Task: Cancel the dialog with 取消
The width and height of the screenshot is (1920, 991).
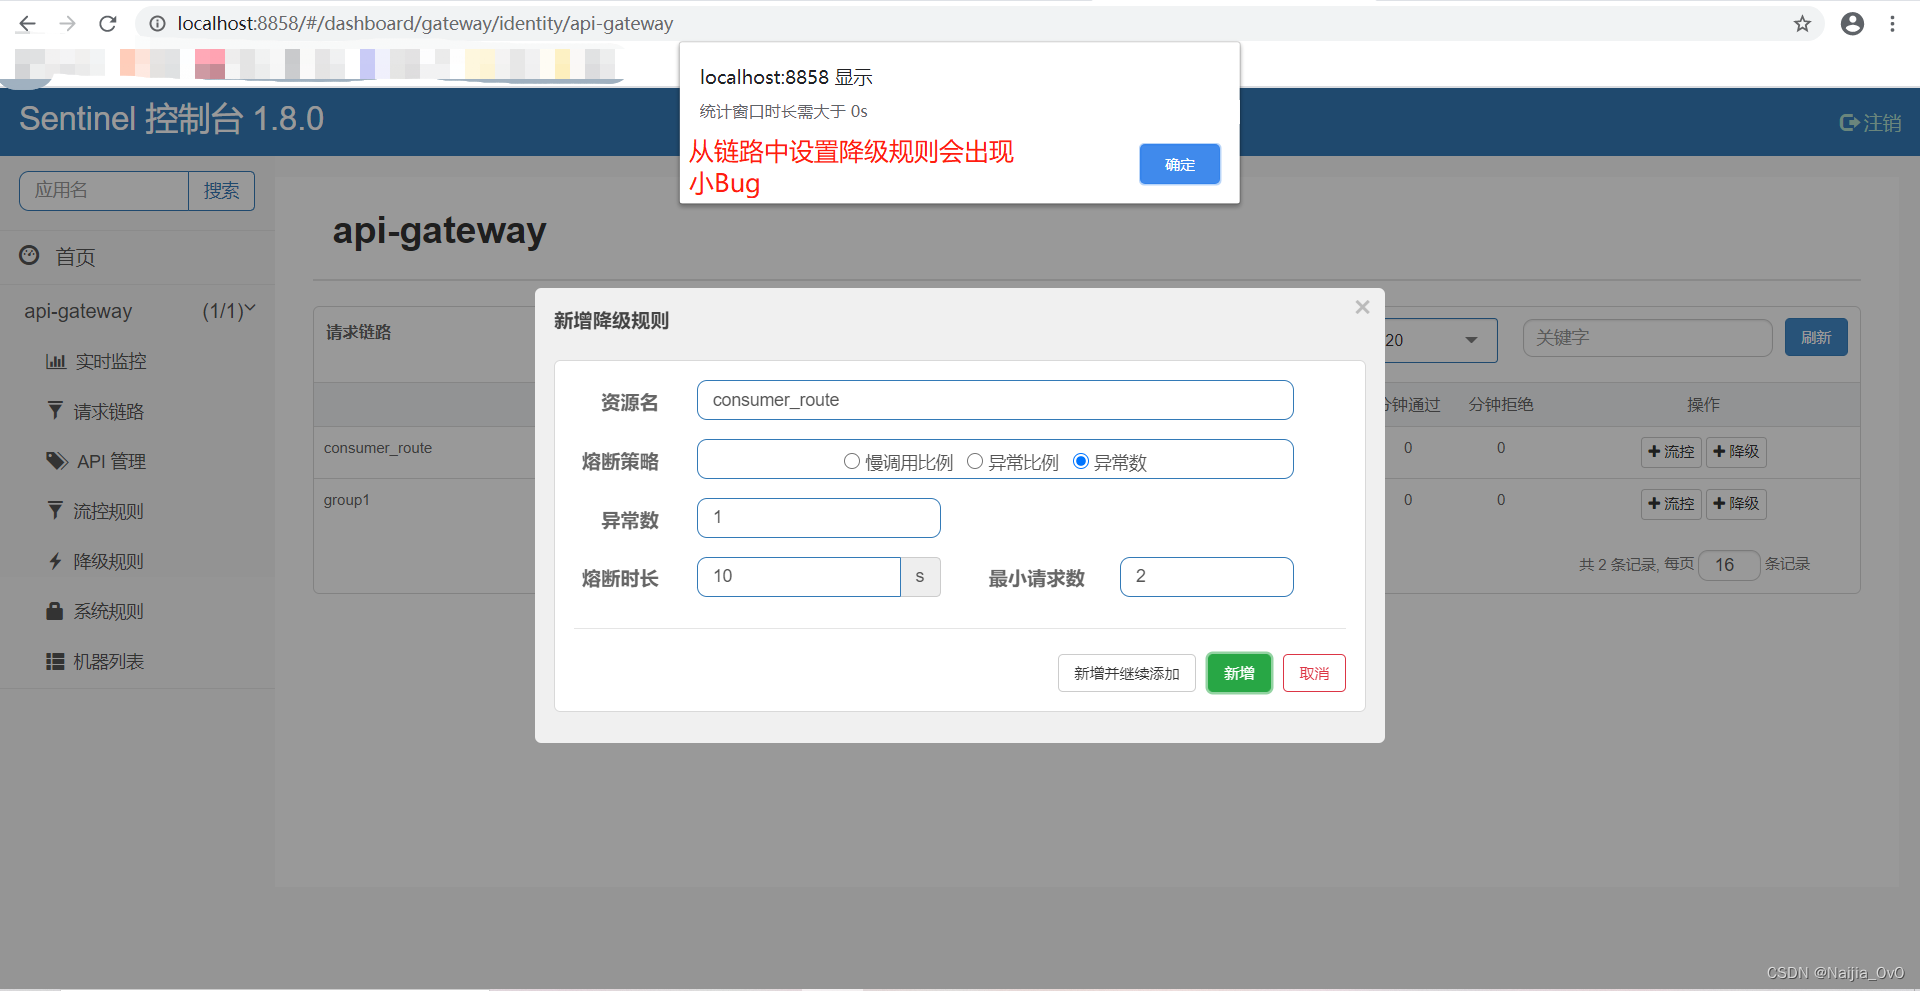Action: click(x=1314, y=673)
